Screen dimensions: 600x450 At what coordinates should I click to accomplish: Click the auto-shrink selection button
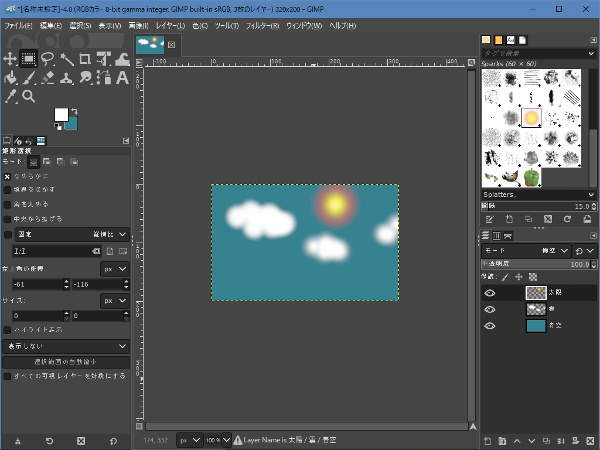[x=65, y=361]
